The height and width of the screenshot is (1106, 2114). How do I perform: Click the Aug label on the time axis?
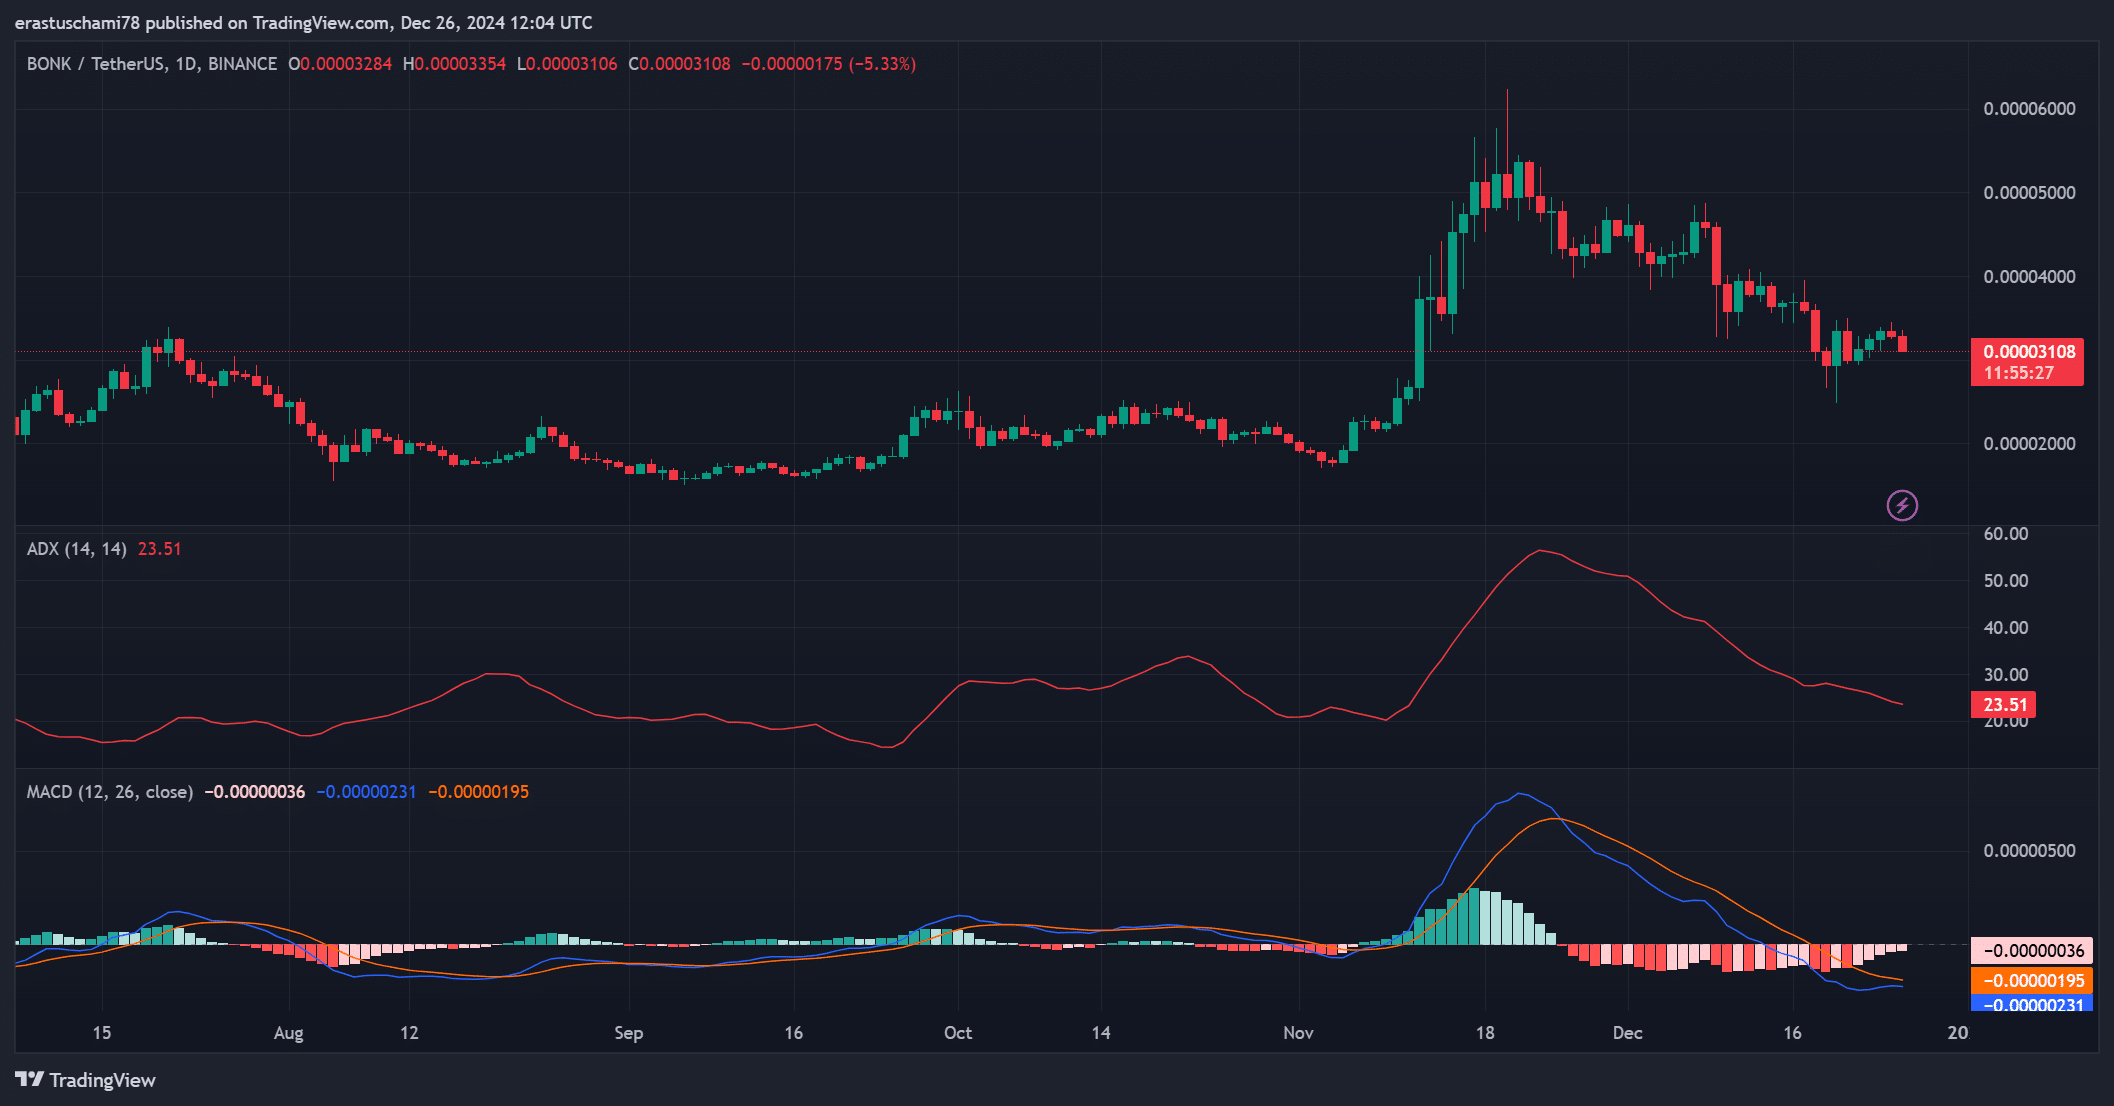pos(288,1033)
